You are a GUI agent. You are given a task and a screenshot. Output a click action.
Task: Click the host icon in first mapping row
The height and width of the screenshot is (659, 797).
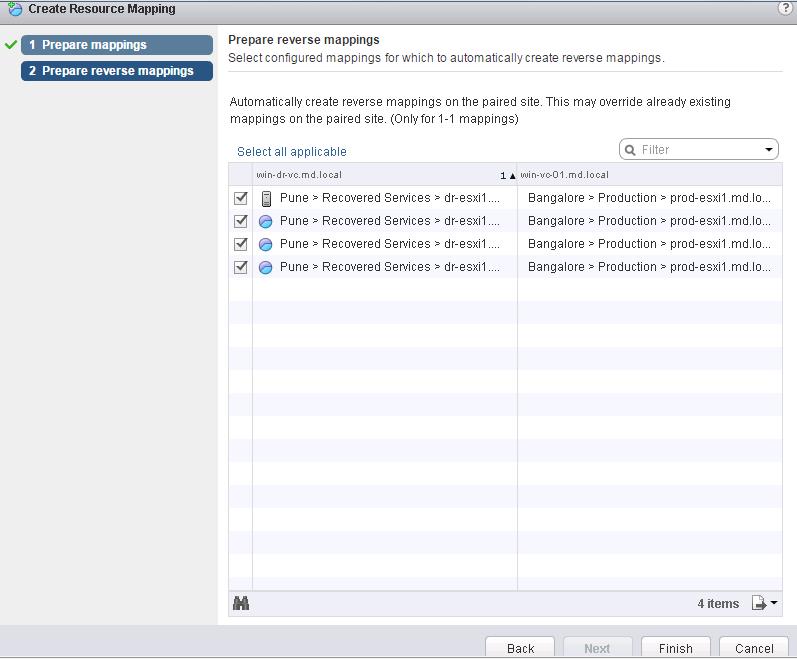[266, 198]
